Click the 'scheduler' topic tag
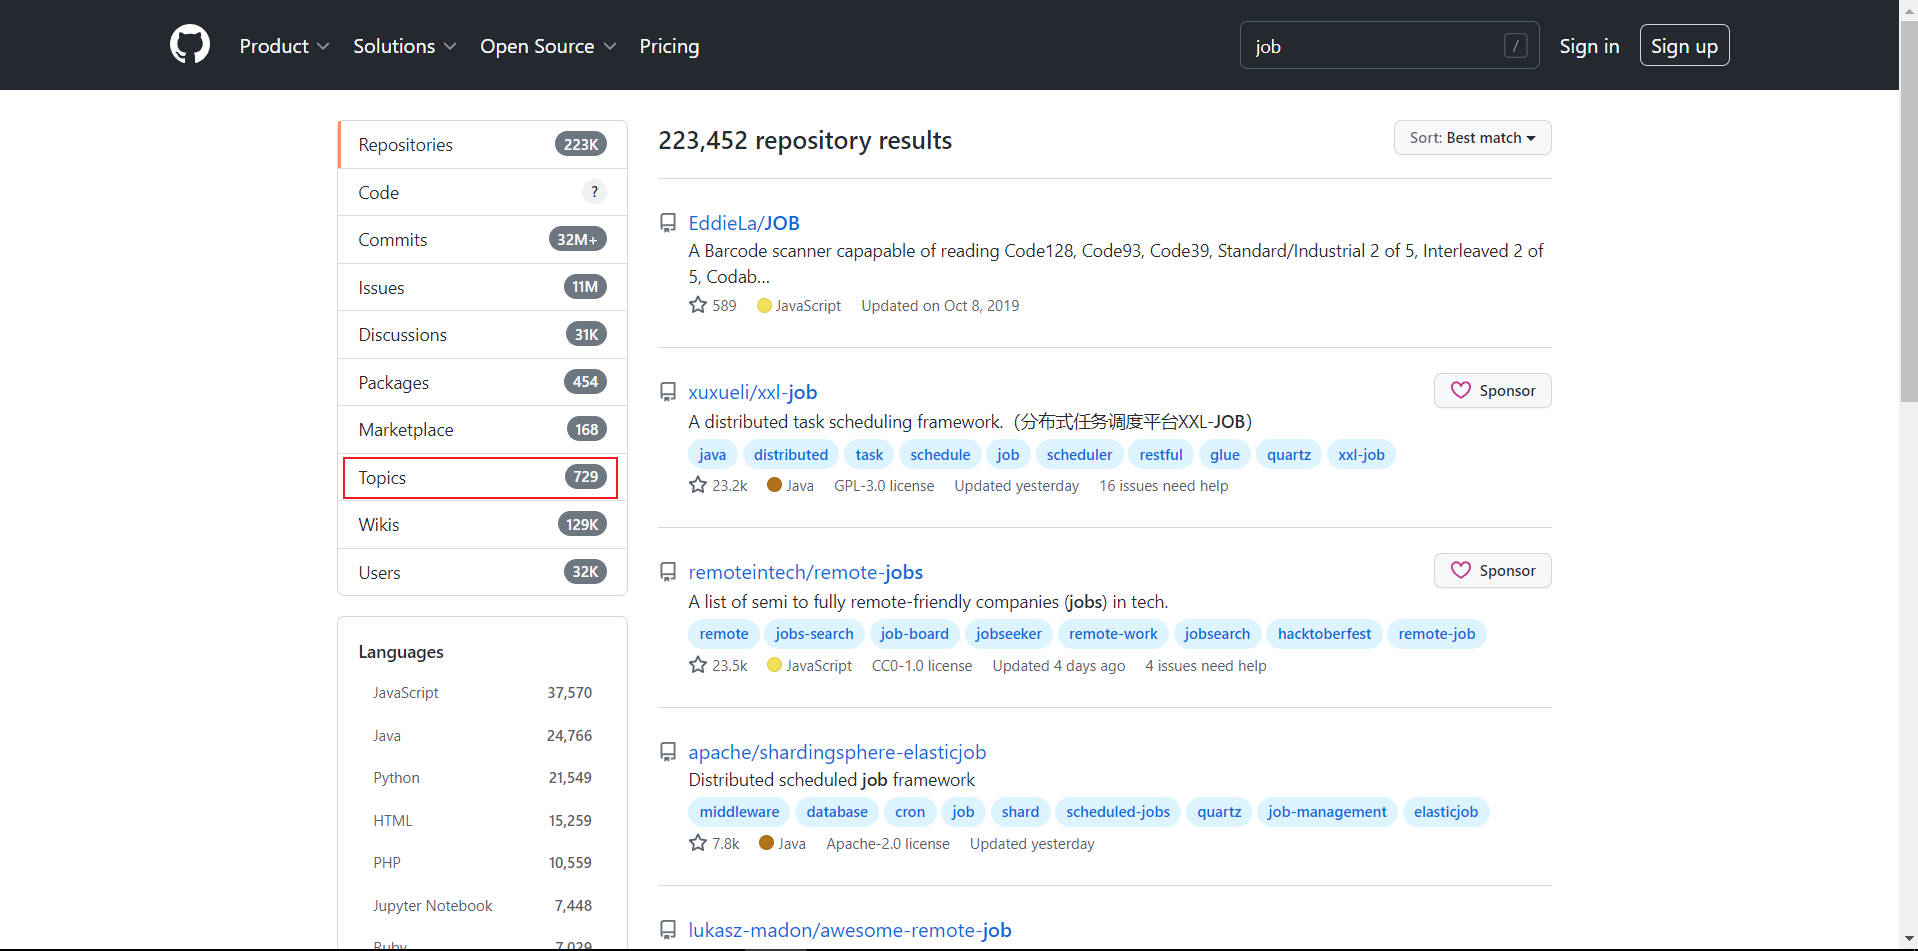Screen dimensions: 1918x951 [1079, 455]
